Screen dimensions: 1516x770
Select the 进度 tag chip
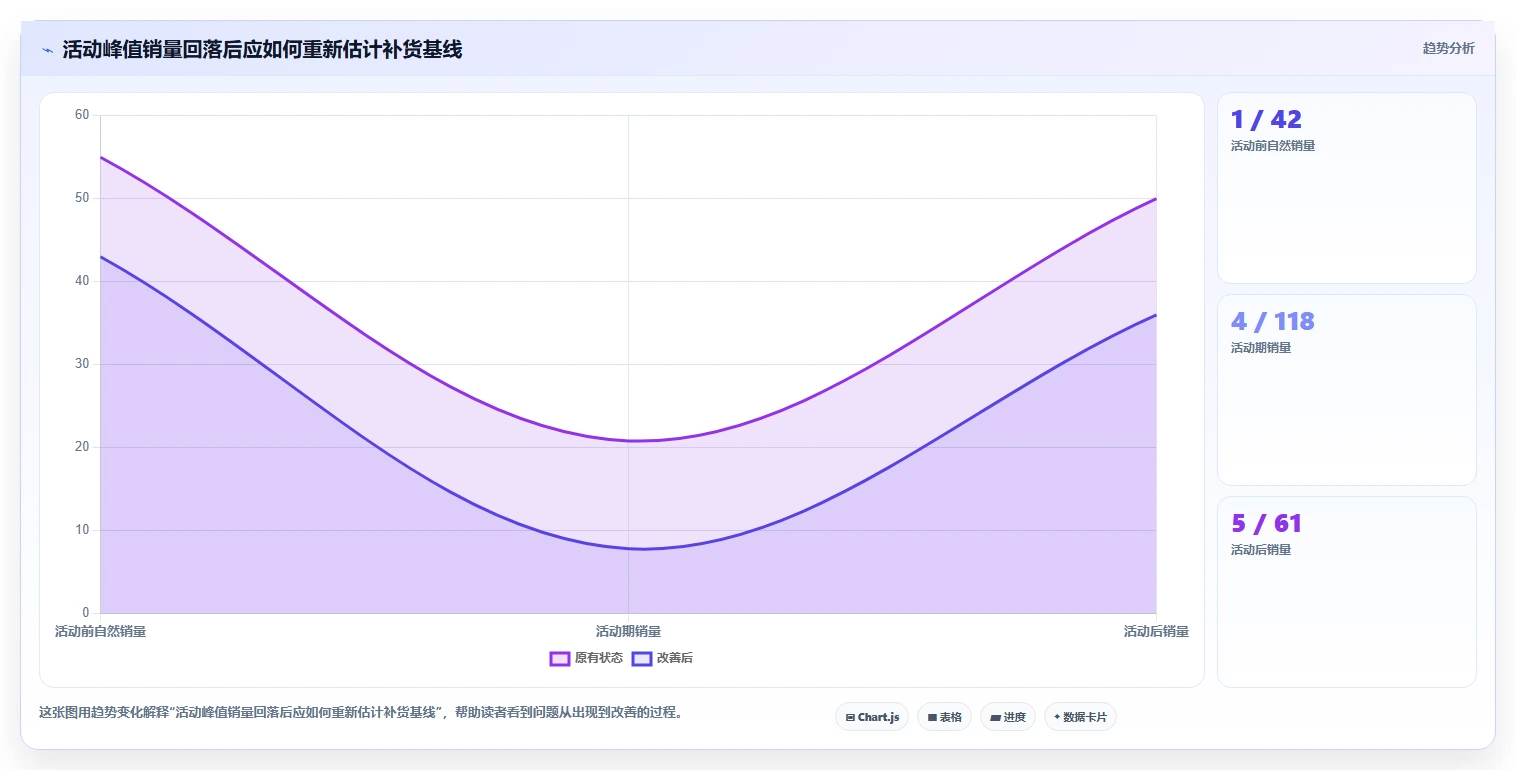pos(1008,717)
